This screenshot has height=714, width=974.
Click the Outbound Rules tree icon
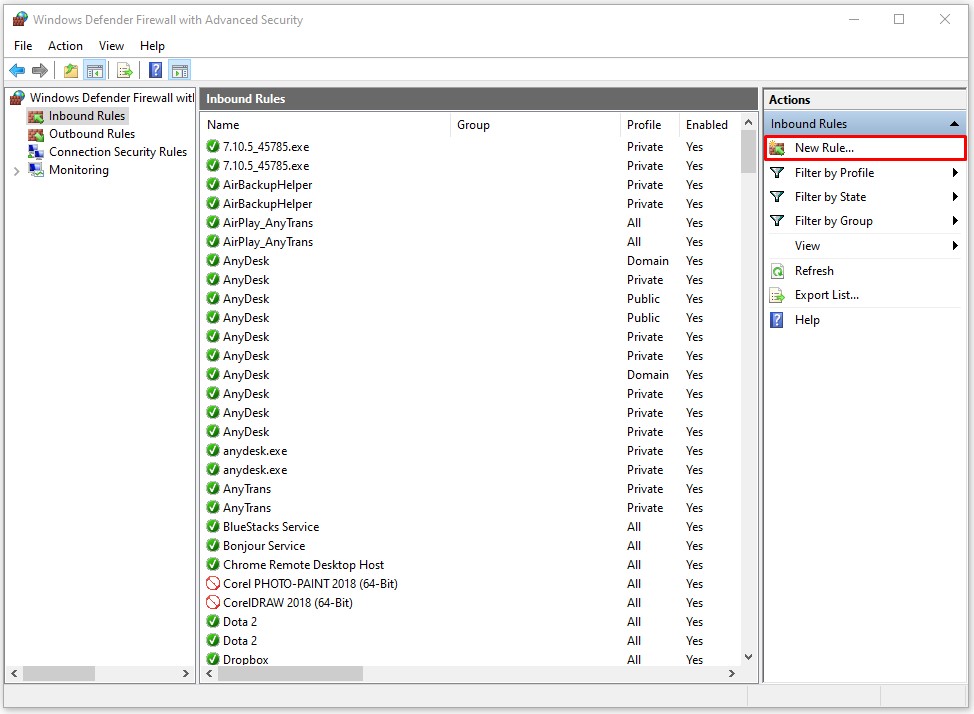(x=36, y=134)
